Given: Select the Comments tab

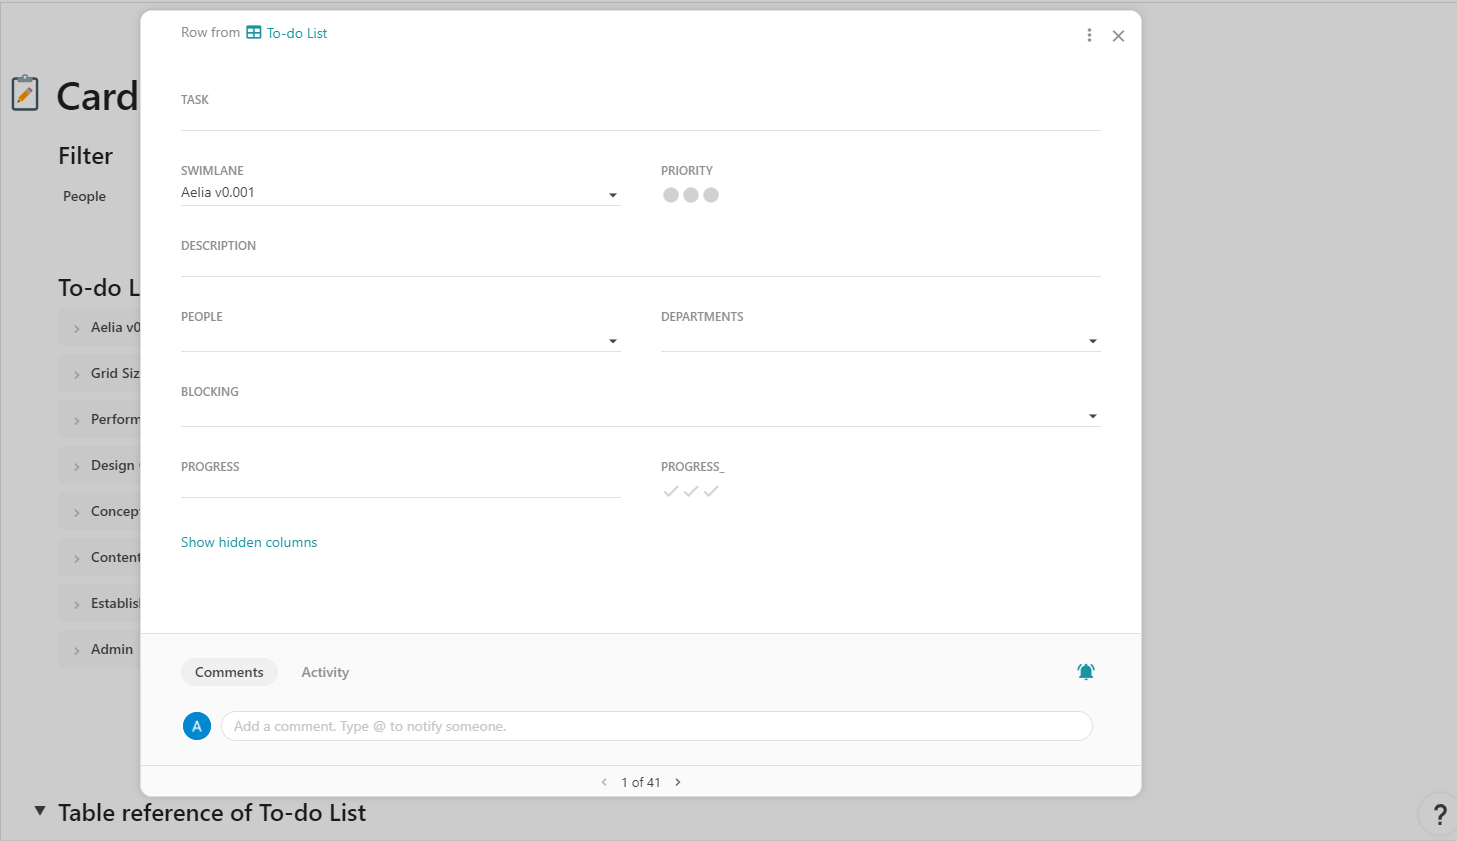Looking at the screenshot, I should [229, 672].
